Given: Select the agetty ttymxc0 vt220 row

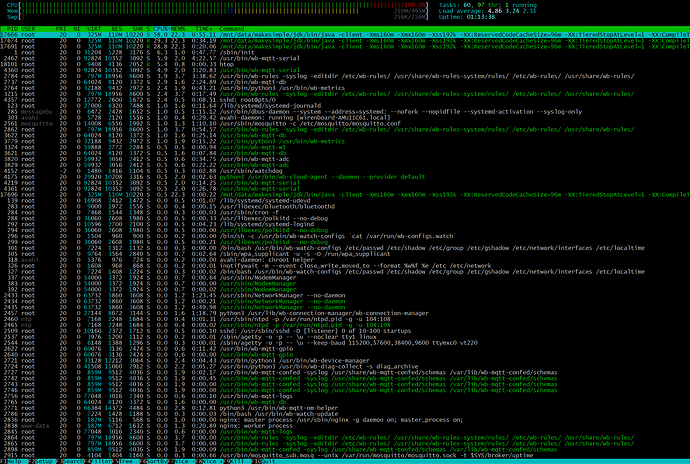Looking at the screenshot, I should [x=345, y=343].
